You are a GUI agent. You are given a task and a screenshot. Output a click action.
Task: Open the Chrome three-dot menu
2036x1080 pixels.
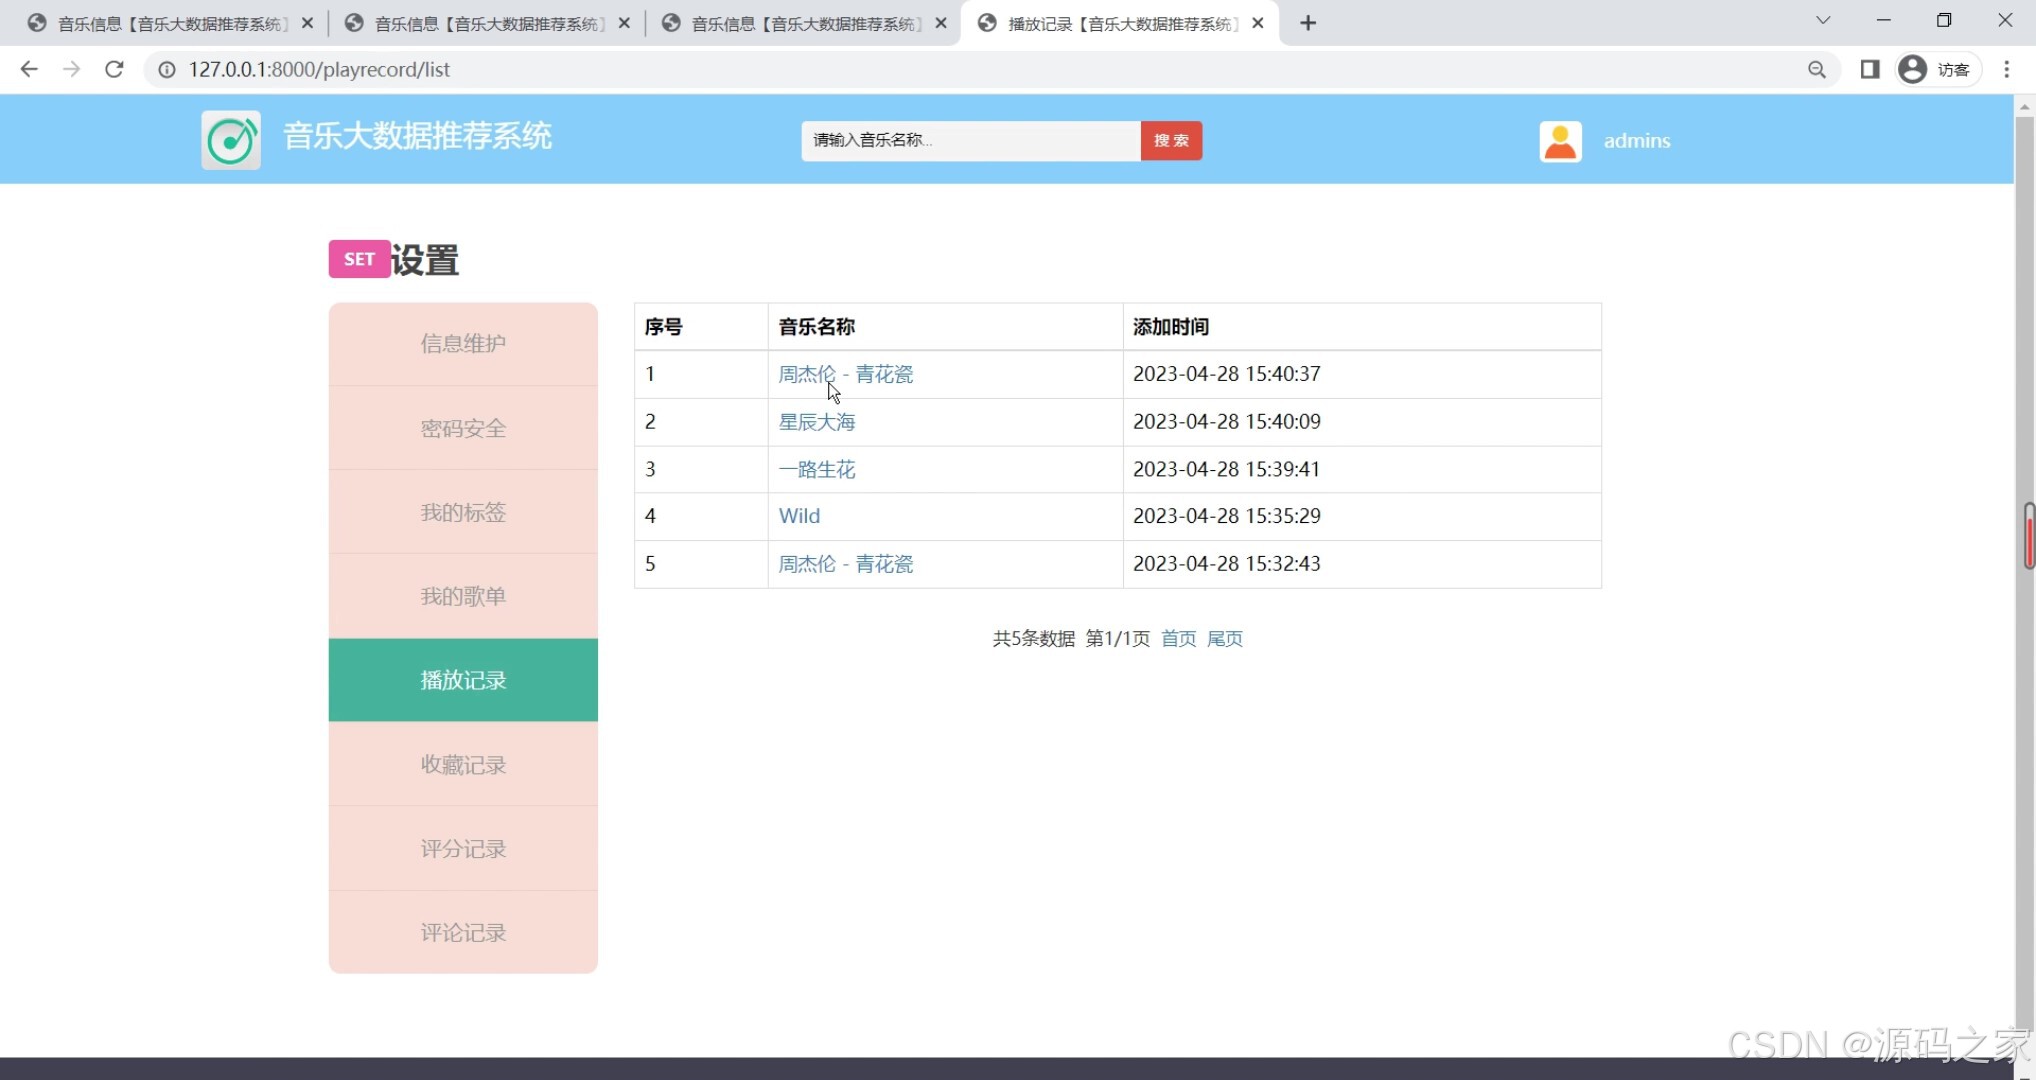tap(2006, 69)
